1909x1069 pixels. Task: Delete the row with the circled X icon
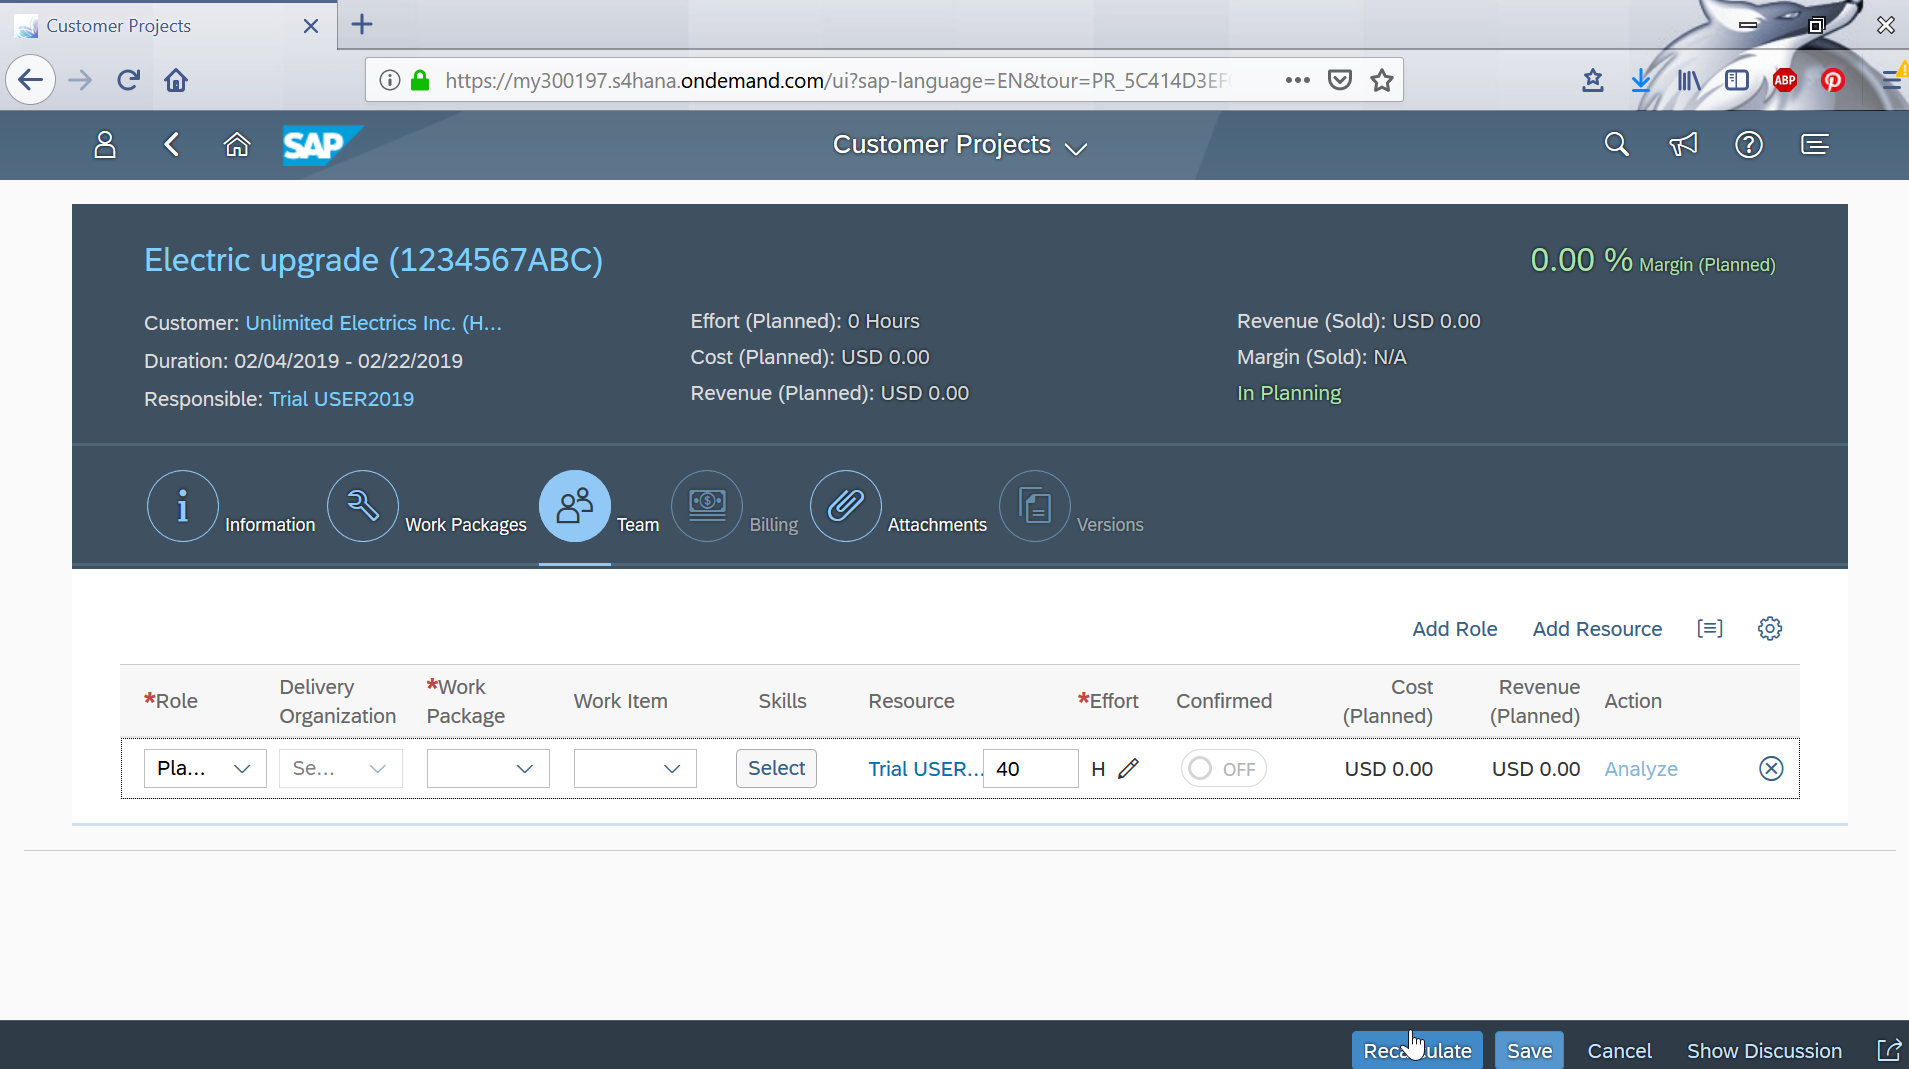(1770, 769)
